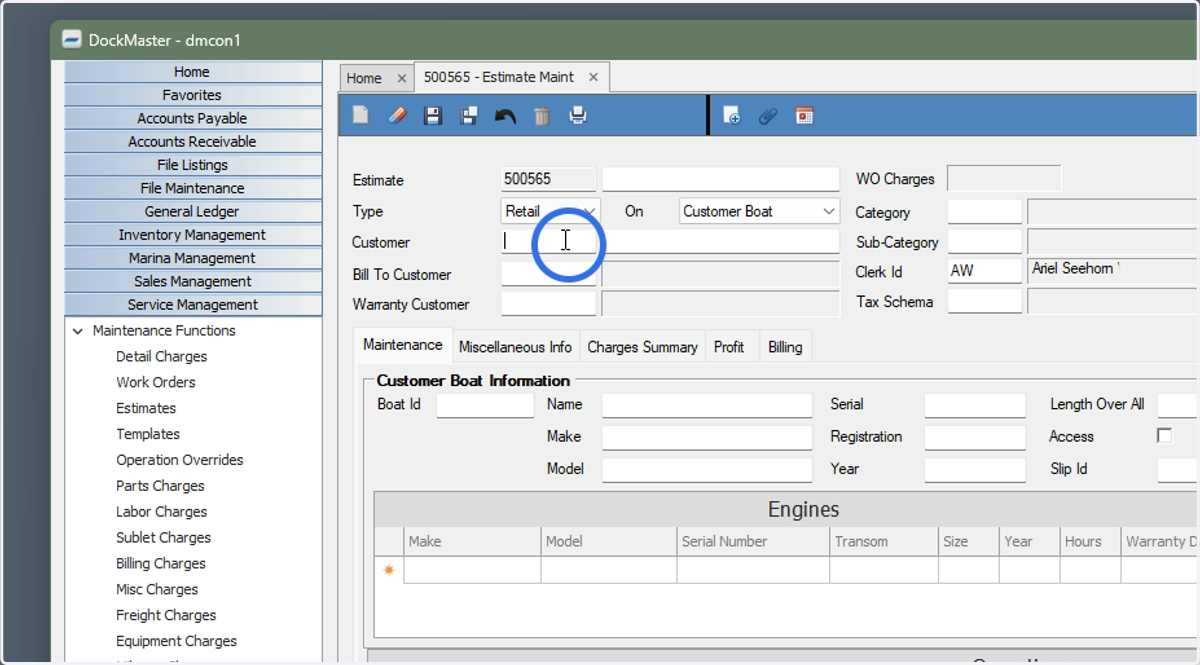Image resolution: width=1200 pixels, height=665 pixels.
Task: Click the paperclip Attachments icon
Action: [x=768, y=116]
